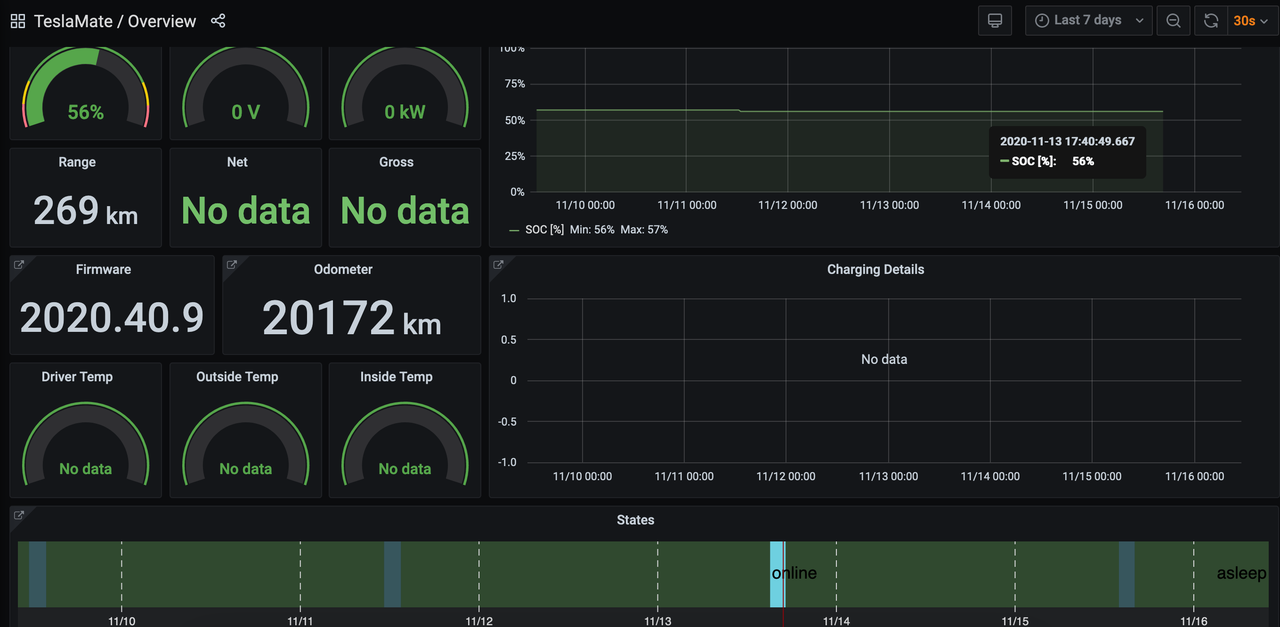The width and height of the screenshot is (1280, 627).
Task: Open the Odometer panel link icon
Action: click(x=231, y=265)
